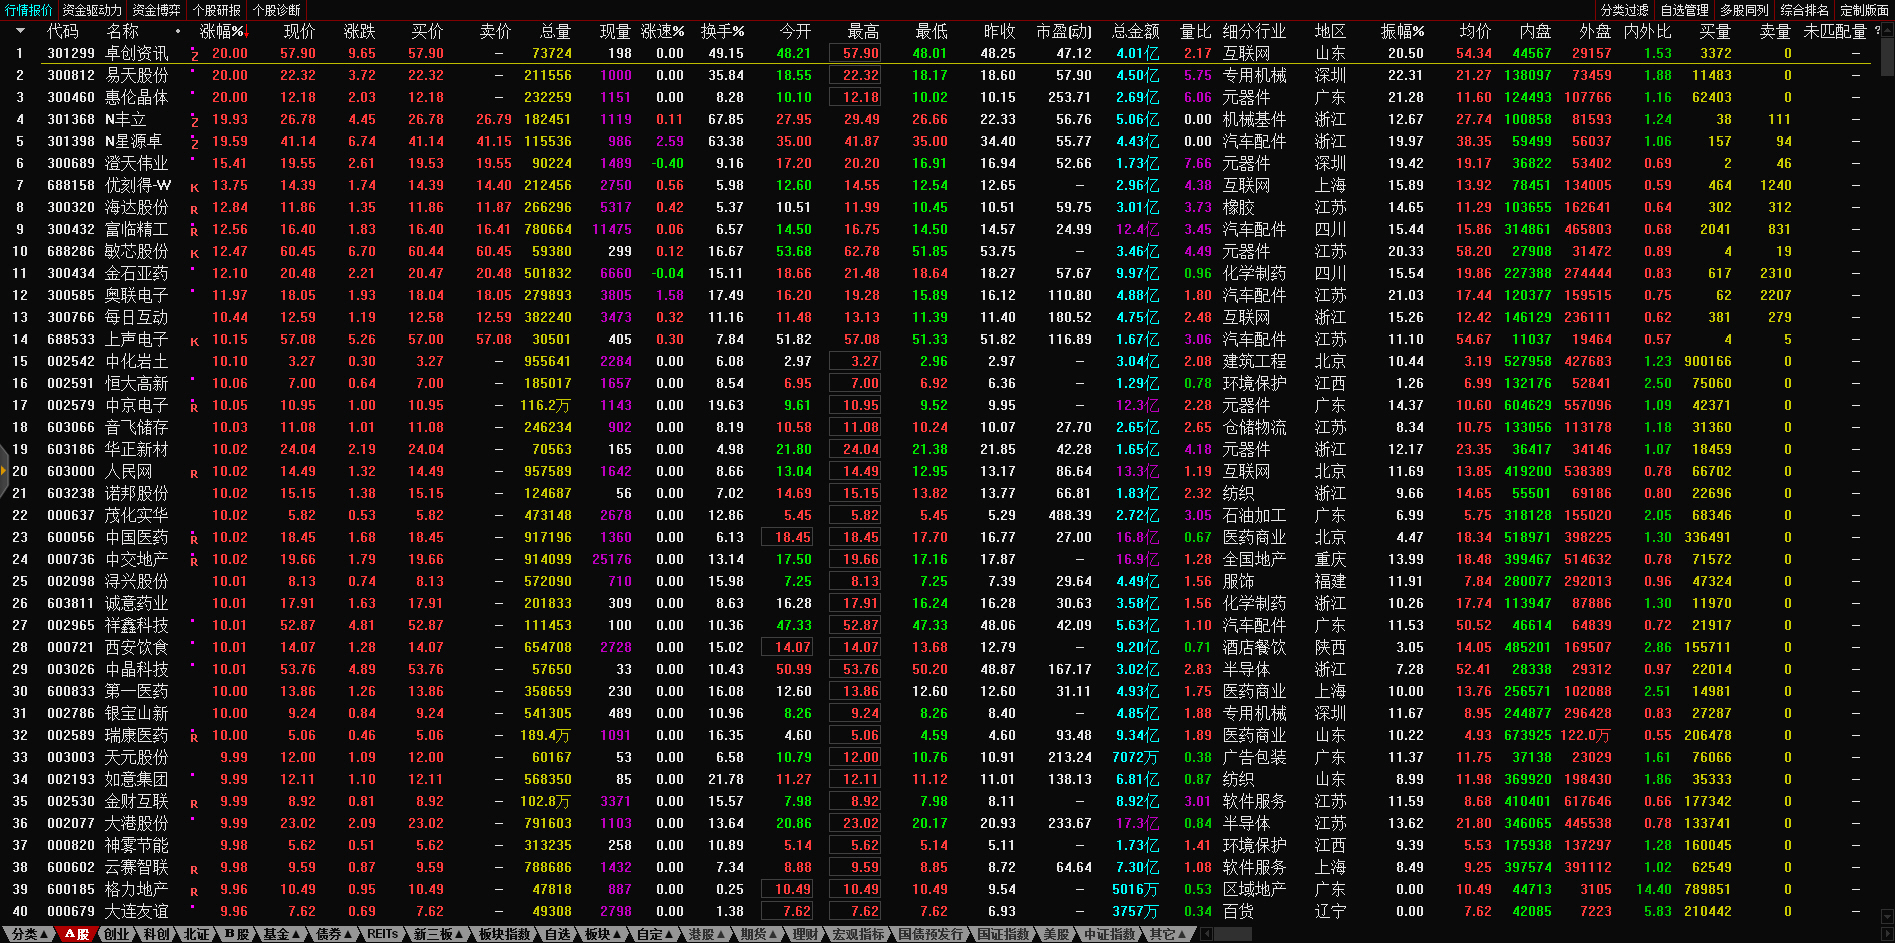Click the dropdown triangle above row numbers
This screenshot has width=1895, height=943.
point(19,31)
